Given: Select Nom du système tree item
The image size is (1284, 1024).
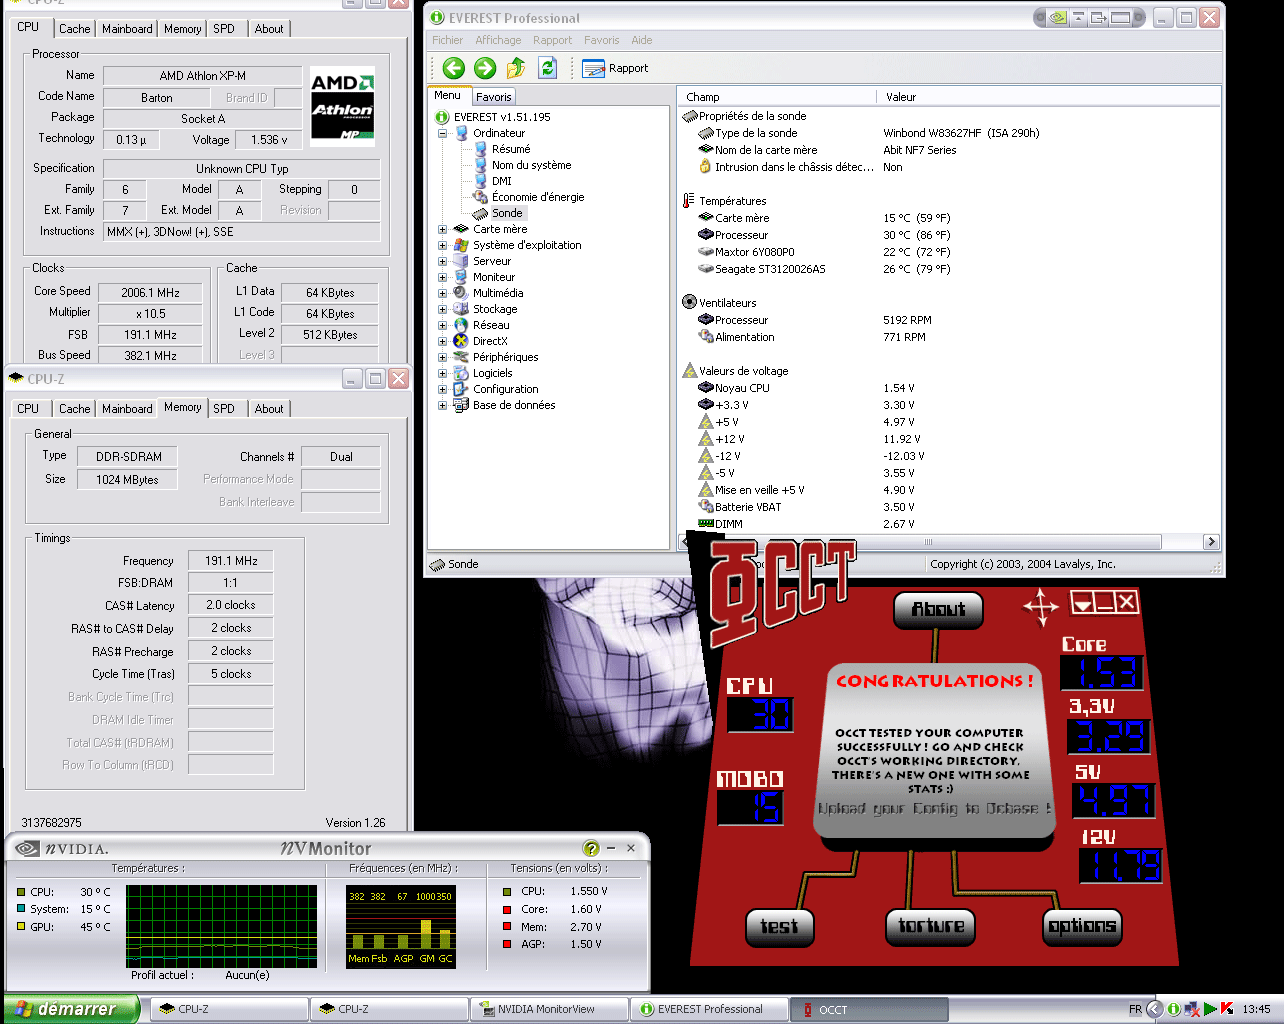Looking at the screenshot, I should [x=531, y=165].
